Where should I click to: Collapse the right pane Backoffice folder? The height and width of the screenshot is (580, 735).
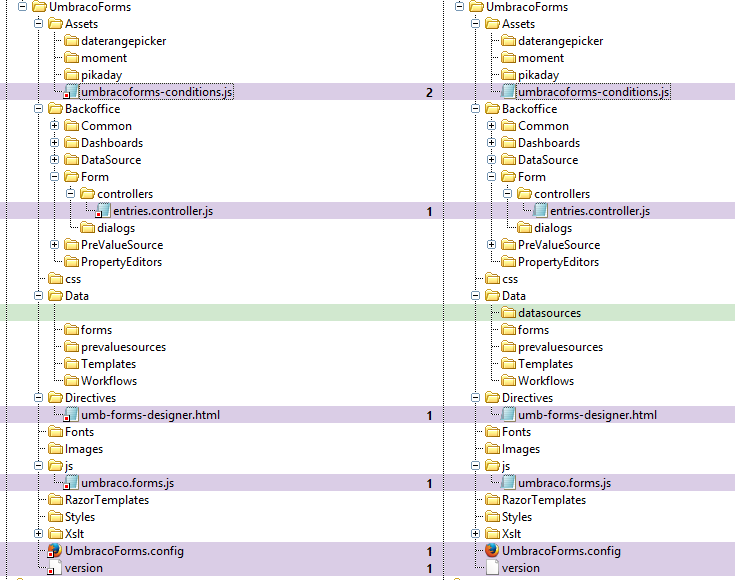(x=475, y=109)
